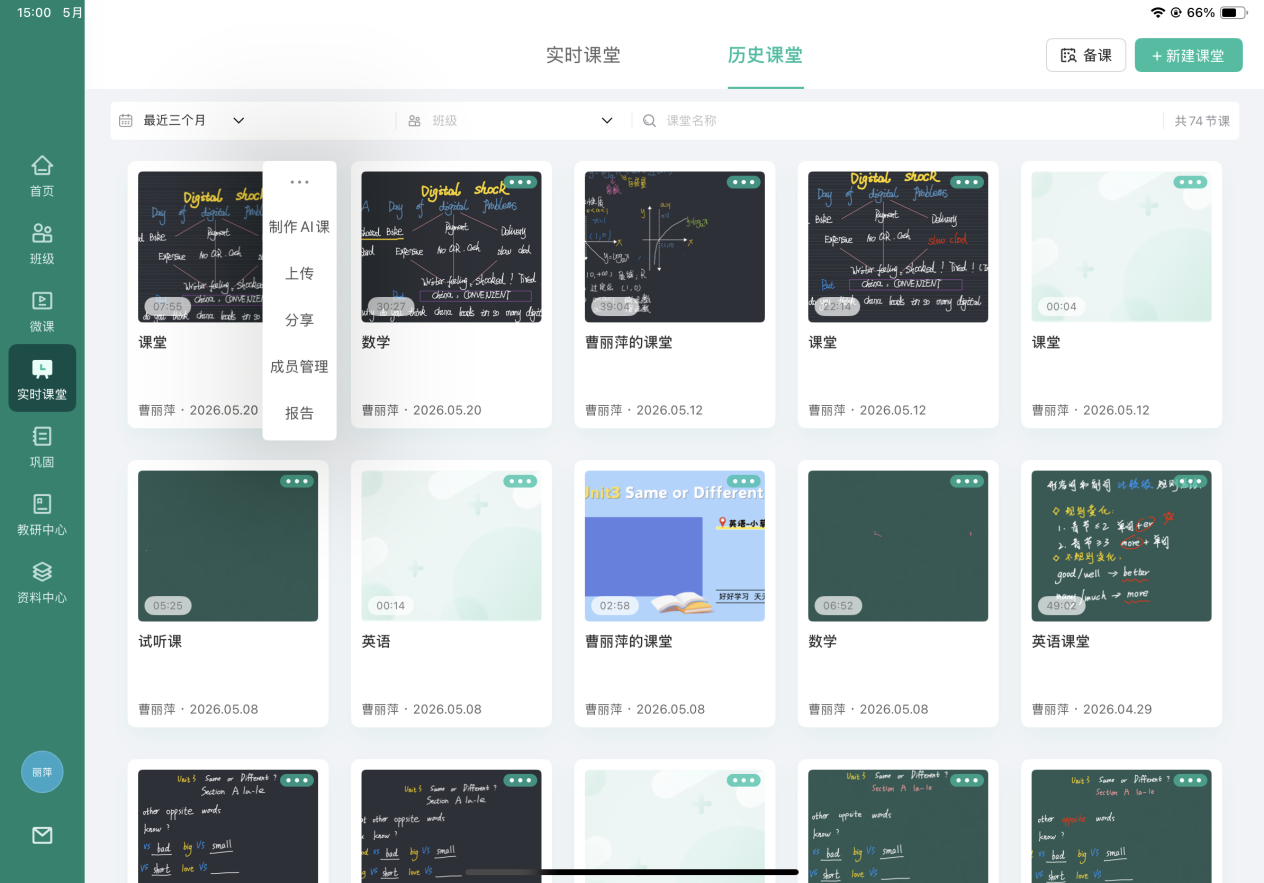
Task: Open the 02:58 Unit3 thumbnail
Action: click(675, 546)
